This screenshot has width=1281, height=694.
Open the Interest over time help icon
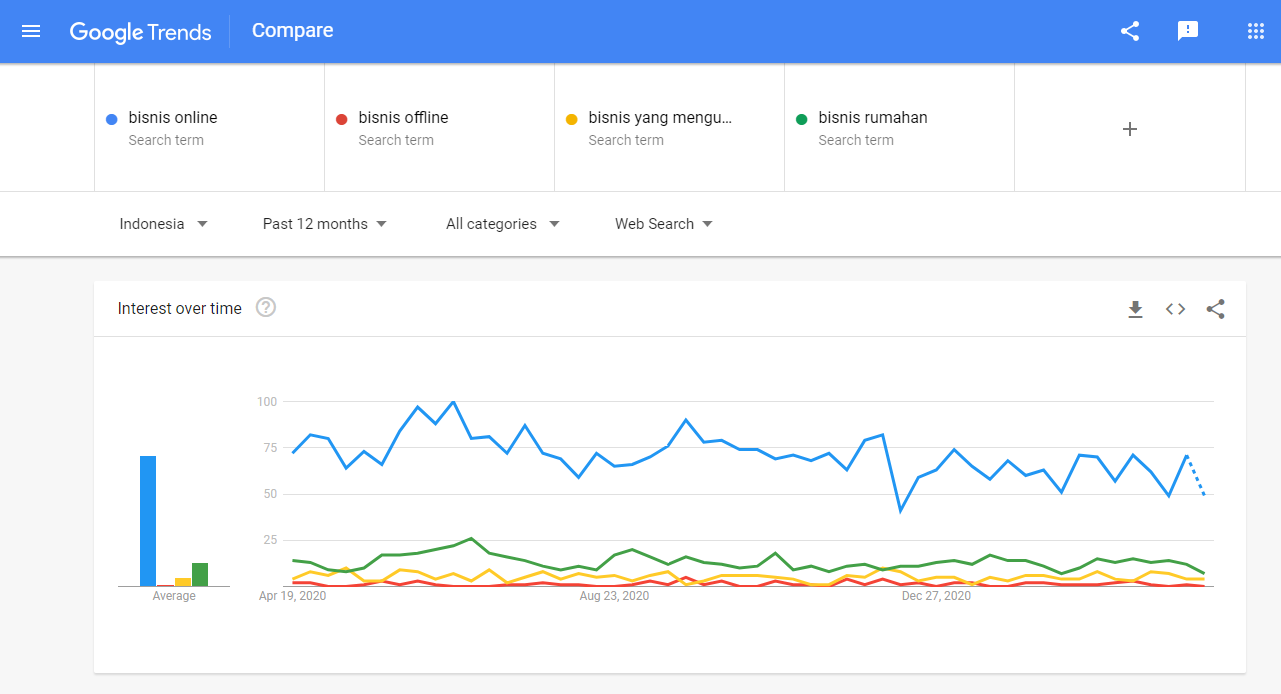(266, 308)
